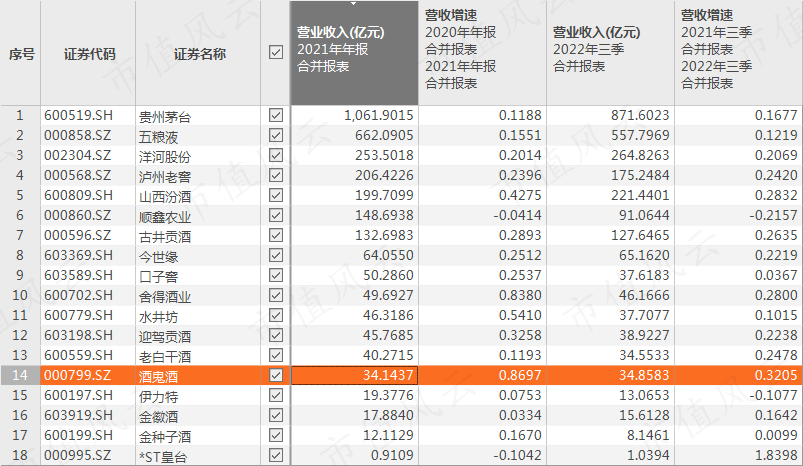Toggle the checkbox in 洋河股份 row

pos(276,155)
